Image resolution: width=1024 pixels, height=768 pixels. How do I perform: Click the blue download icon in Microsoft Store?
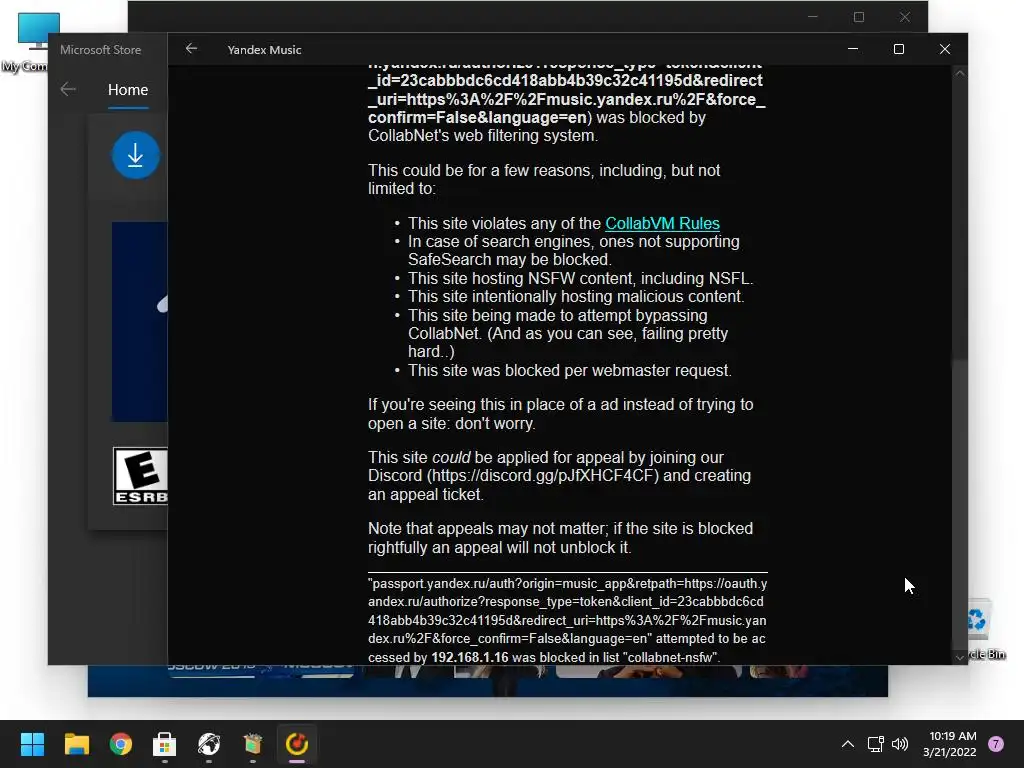click(135, 155)
